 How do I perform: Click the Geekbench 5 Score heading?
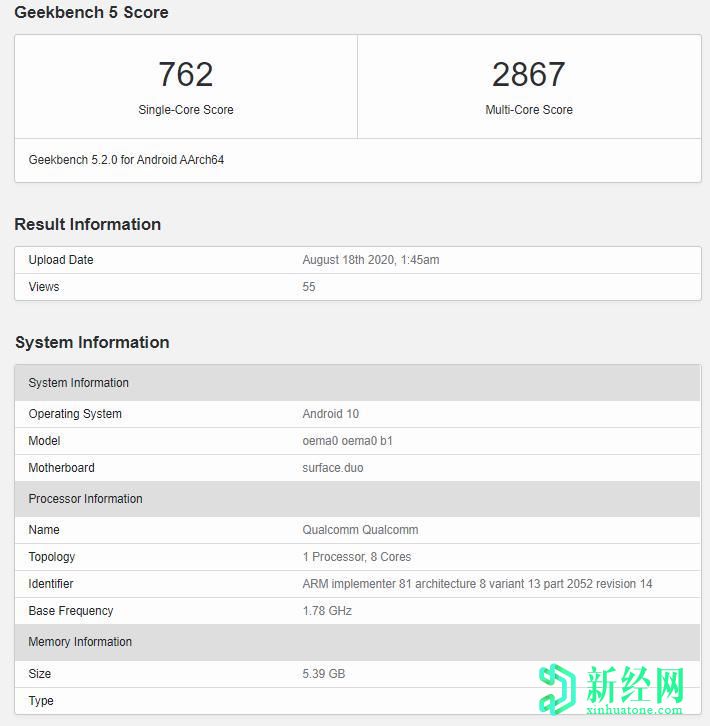click(91, 13)
